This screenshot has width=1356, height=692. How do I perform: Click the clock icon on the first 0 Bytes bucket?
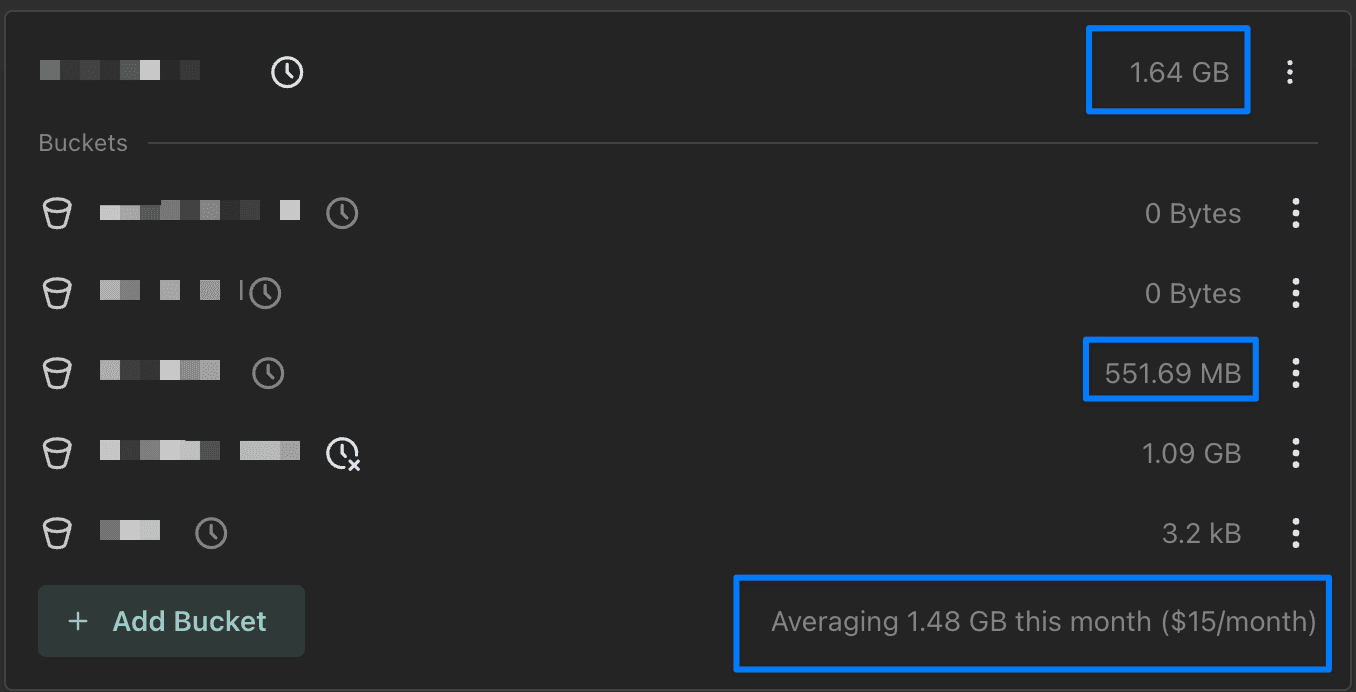342,213
